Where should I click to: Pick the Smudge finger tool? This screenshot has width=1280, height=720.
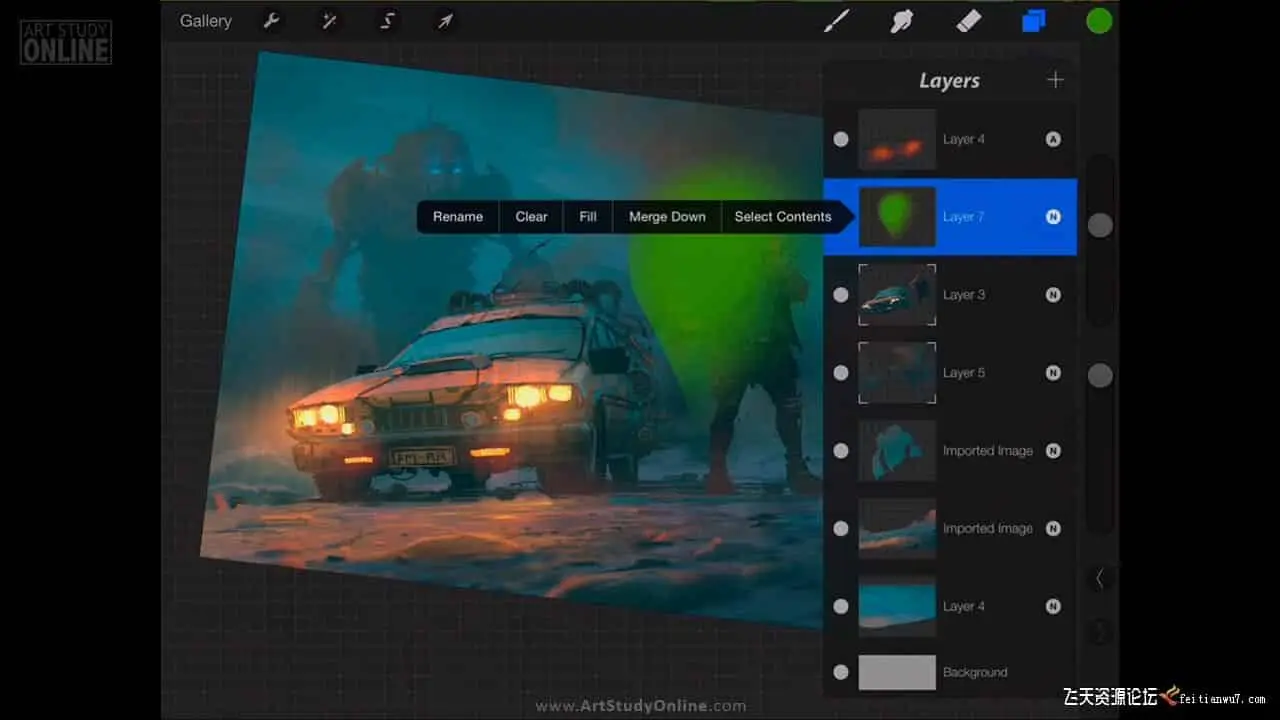tap(902, 21)
